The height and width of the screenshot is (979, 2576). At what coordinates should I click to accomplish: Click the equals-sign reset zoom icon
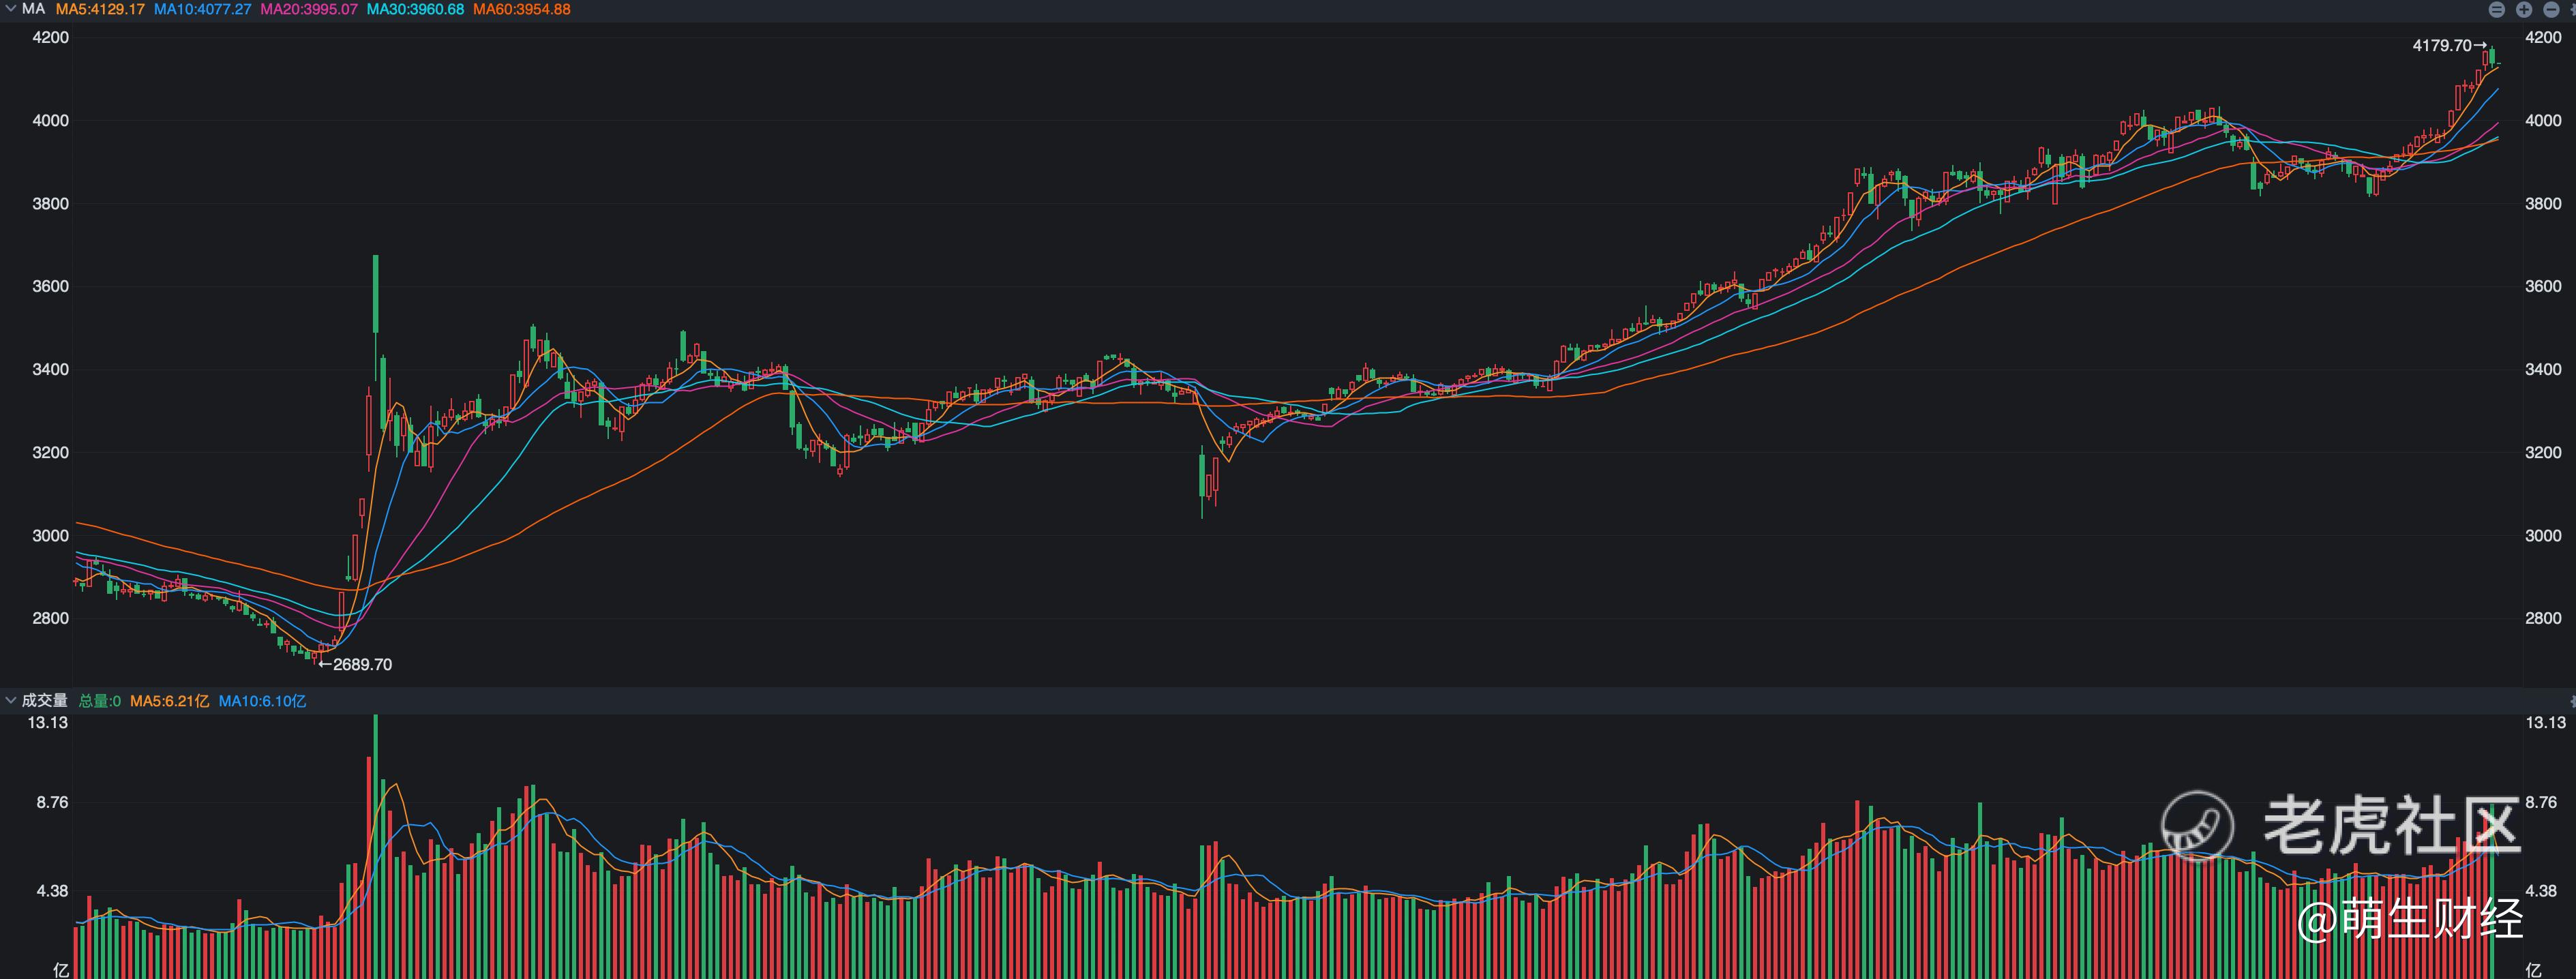point(2497,10)
